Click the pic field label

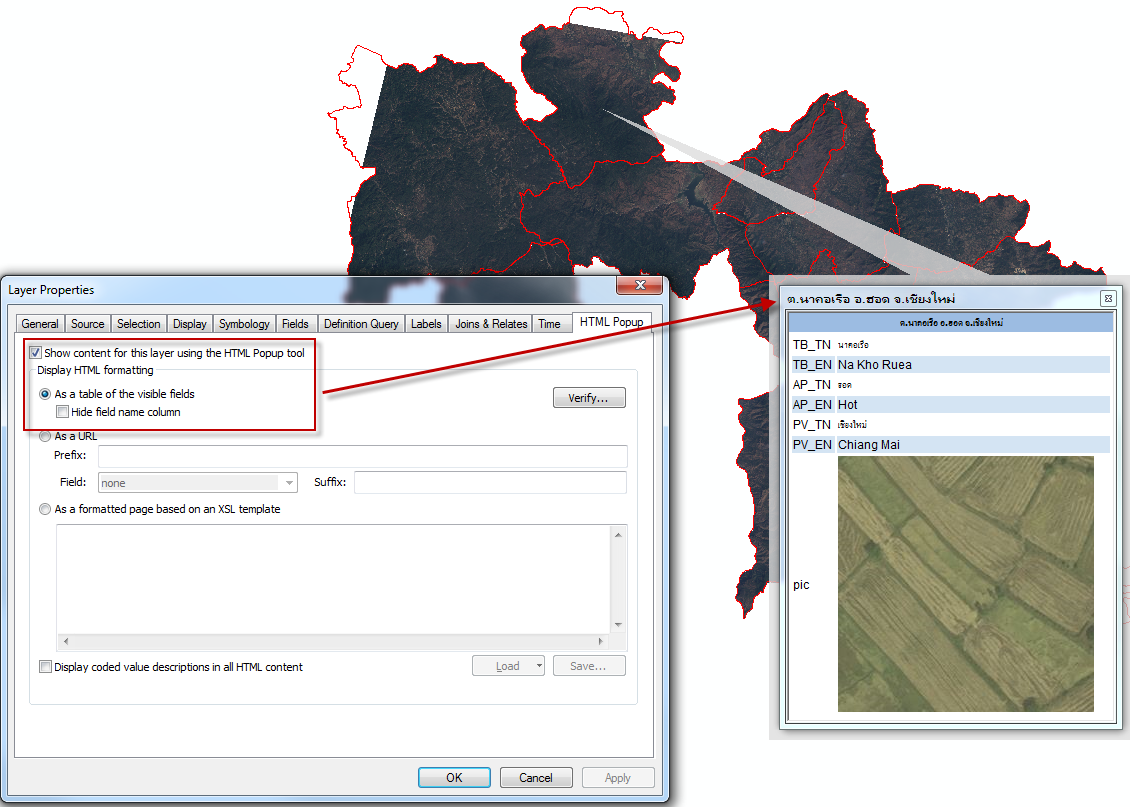click(801, 585)
